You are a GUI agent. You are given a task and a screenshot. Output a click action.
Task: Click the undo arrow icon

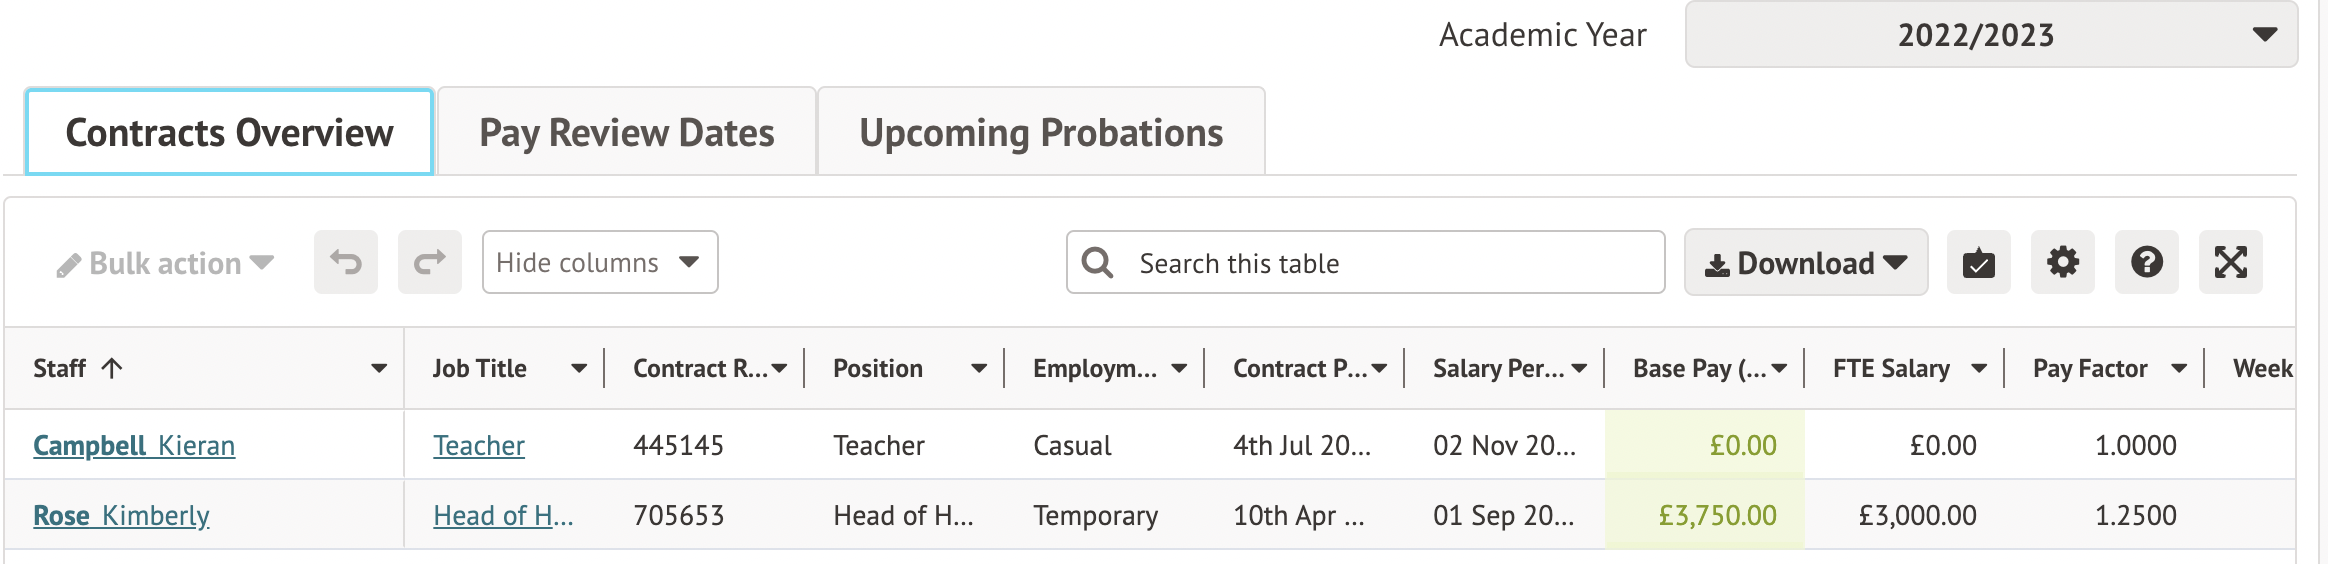(x=346, y=263)
